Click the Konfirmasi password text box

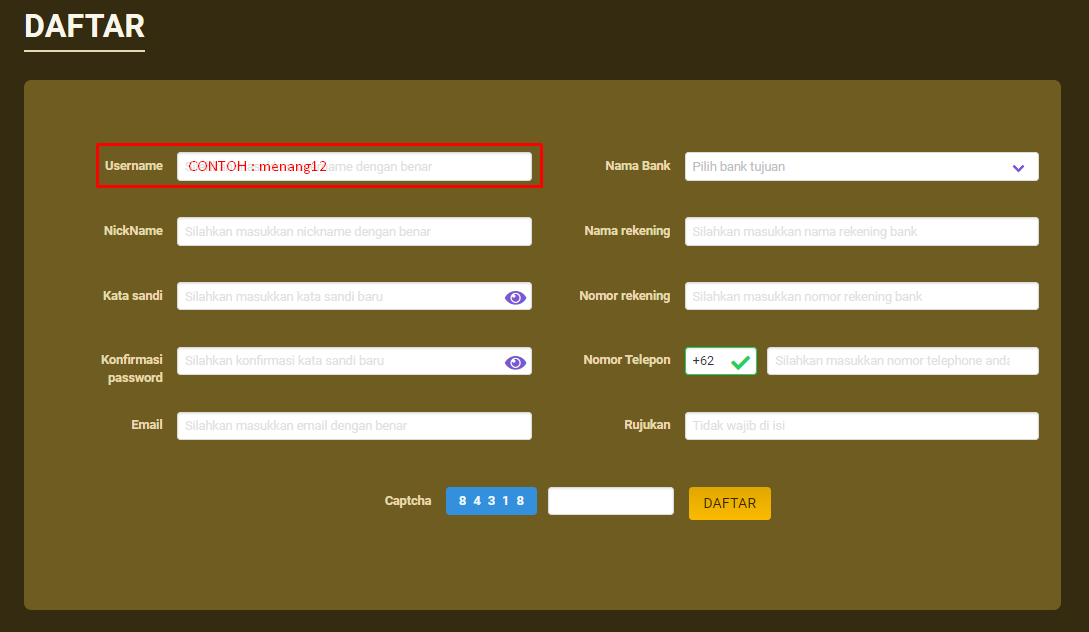[x=340, y=361]
